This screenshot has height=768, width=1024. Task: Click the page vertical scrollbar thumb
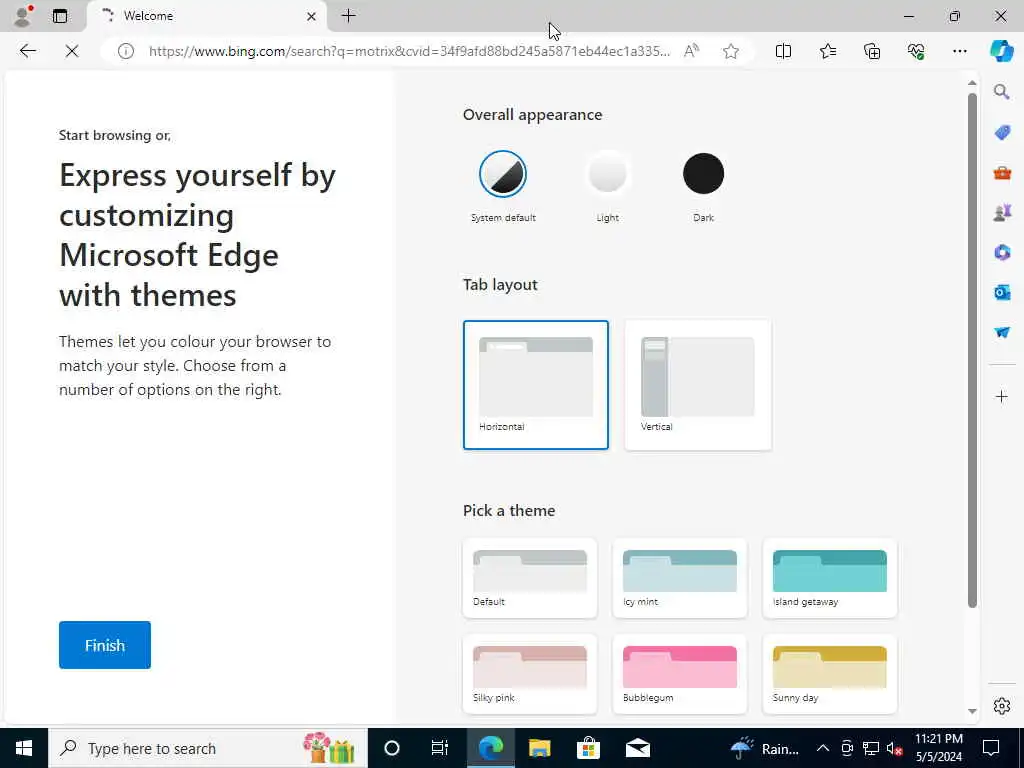click(x=972, y=350)
